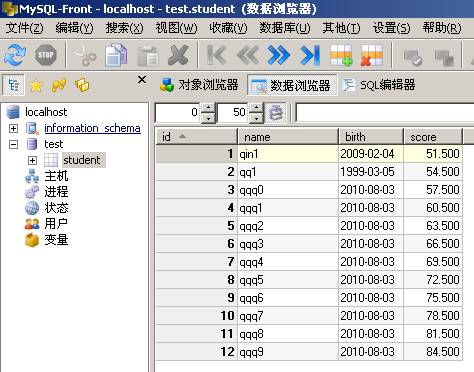The width and height of the screenshot is (474, 372).
Task: Open the 数据库(U) menu
Action: pos(285,28)
